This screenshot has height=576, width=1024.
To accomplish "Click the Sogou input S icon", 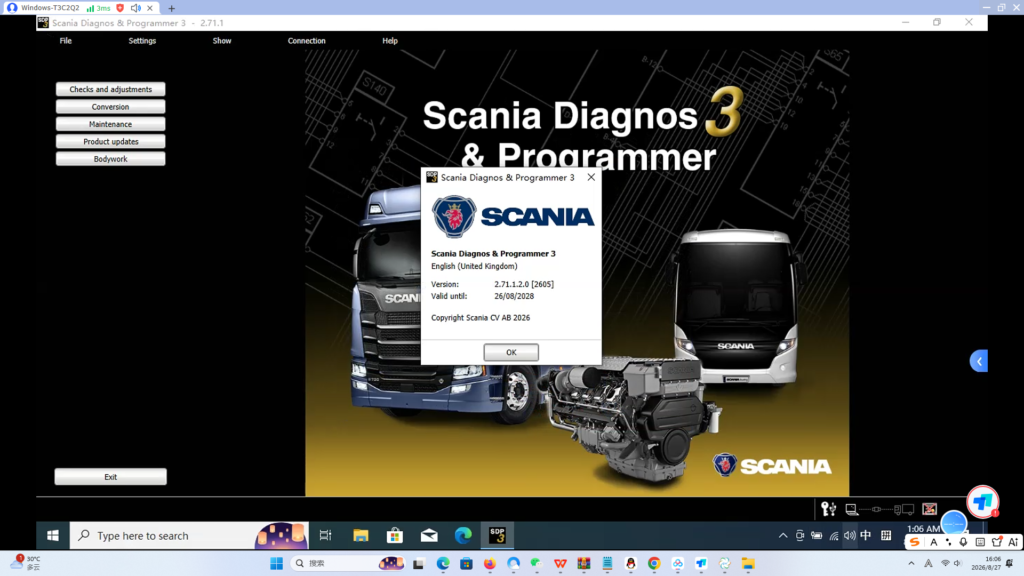I will (x=914, y=542).
